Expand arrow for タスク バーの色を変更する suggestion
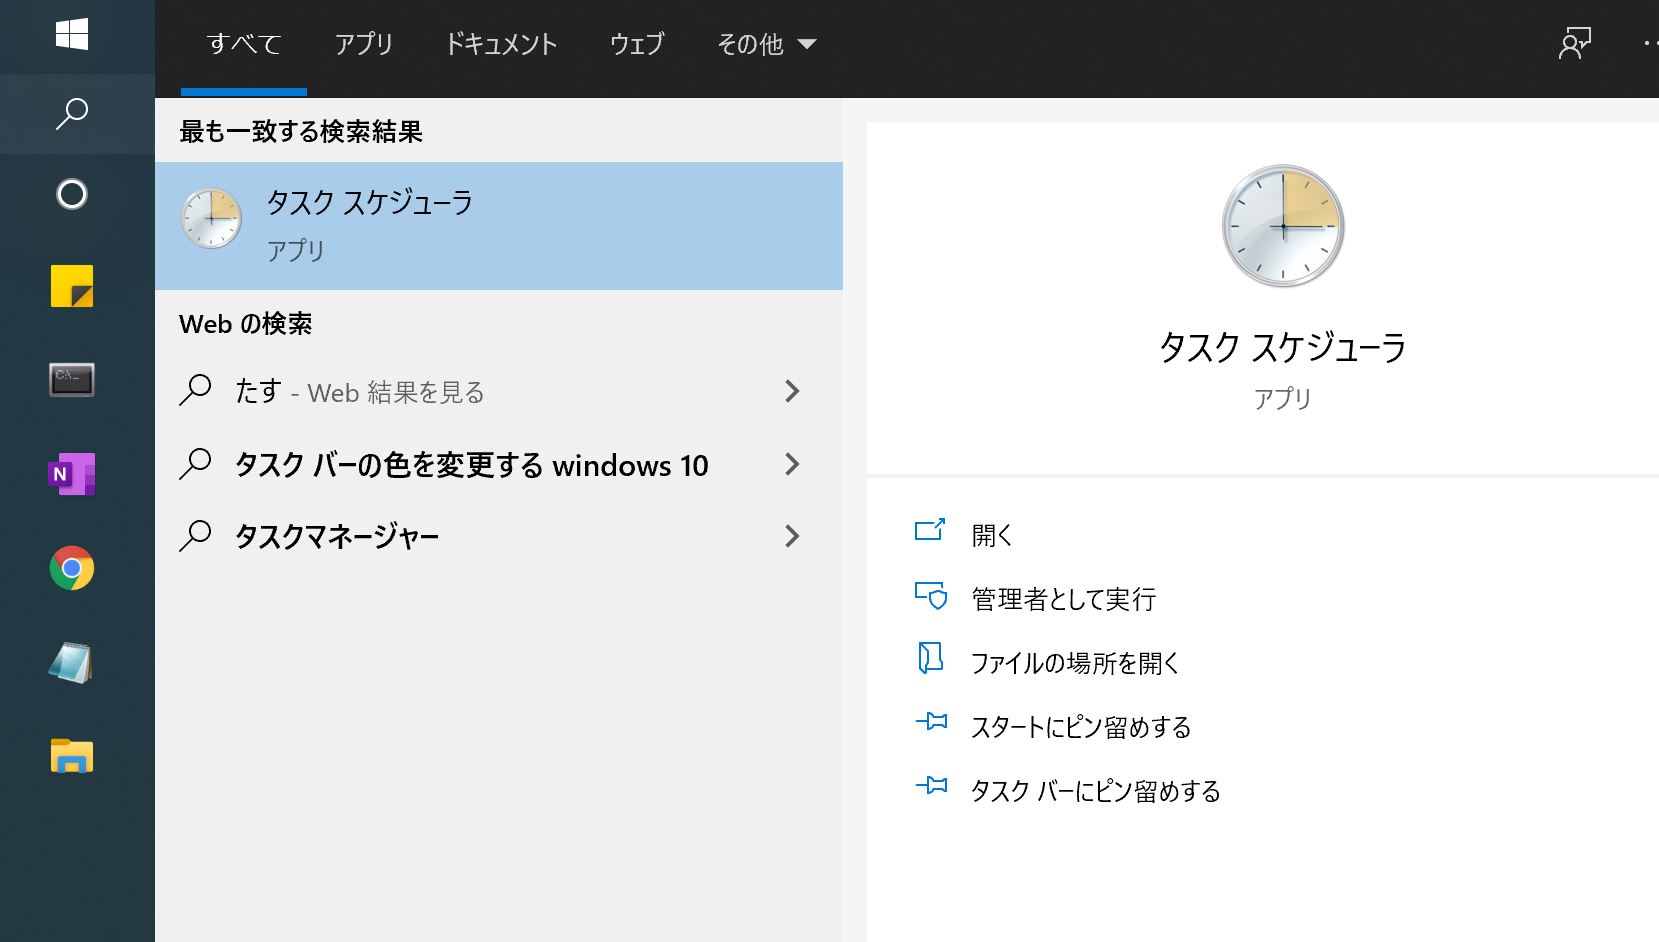Viewport: 1659px width, 942px height. tap(792, 464)
